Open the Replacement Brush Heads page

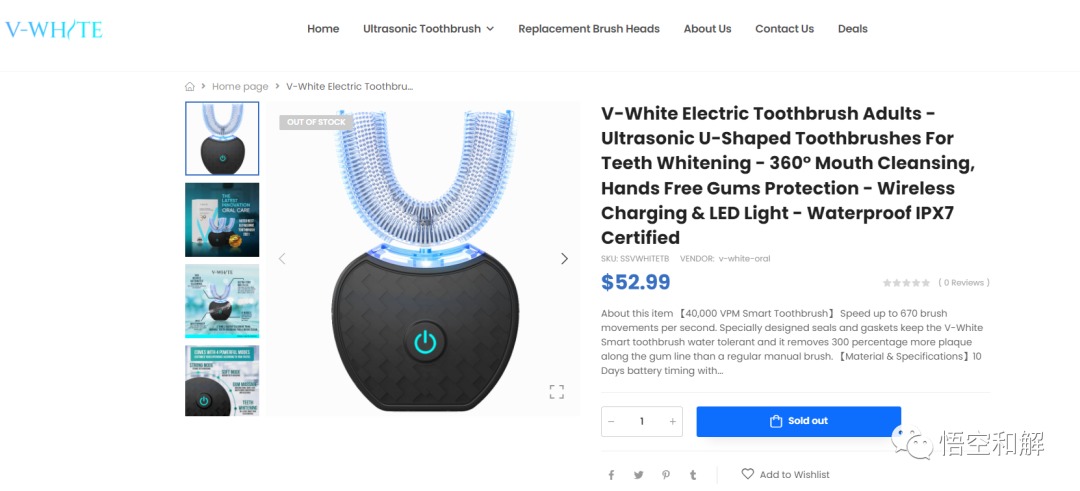click(589, 29)
